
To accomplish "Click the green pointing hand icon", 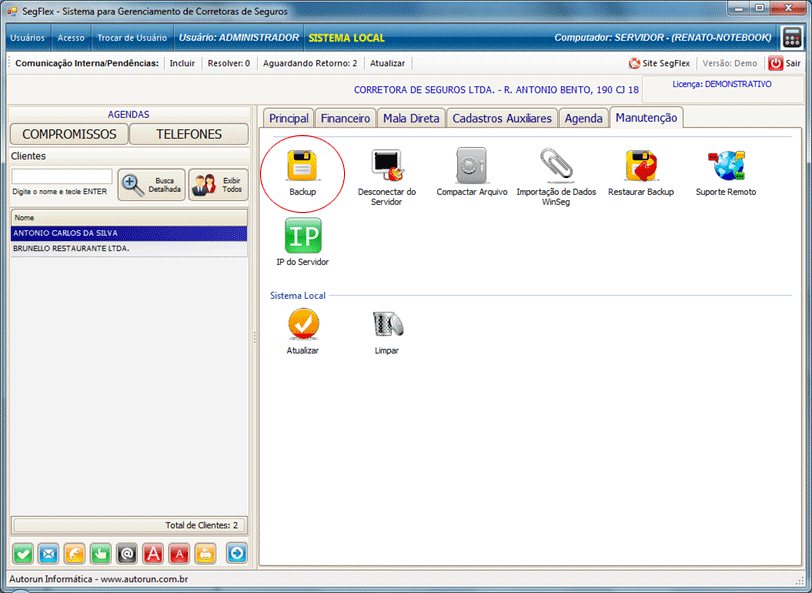I will (x=100, y=554).
